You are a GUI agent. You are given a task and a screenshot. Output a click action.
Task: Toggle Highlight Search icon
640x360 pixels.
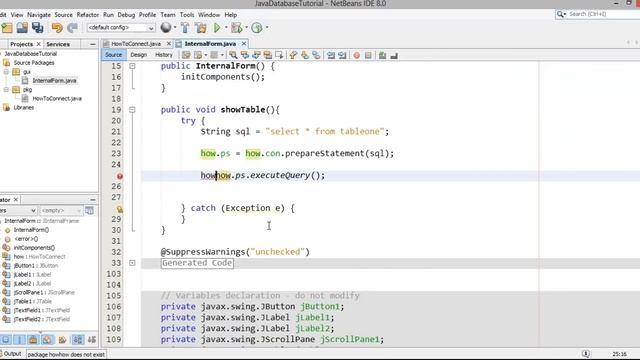(268, 55)
